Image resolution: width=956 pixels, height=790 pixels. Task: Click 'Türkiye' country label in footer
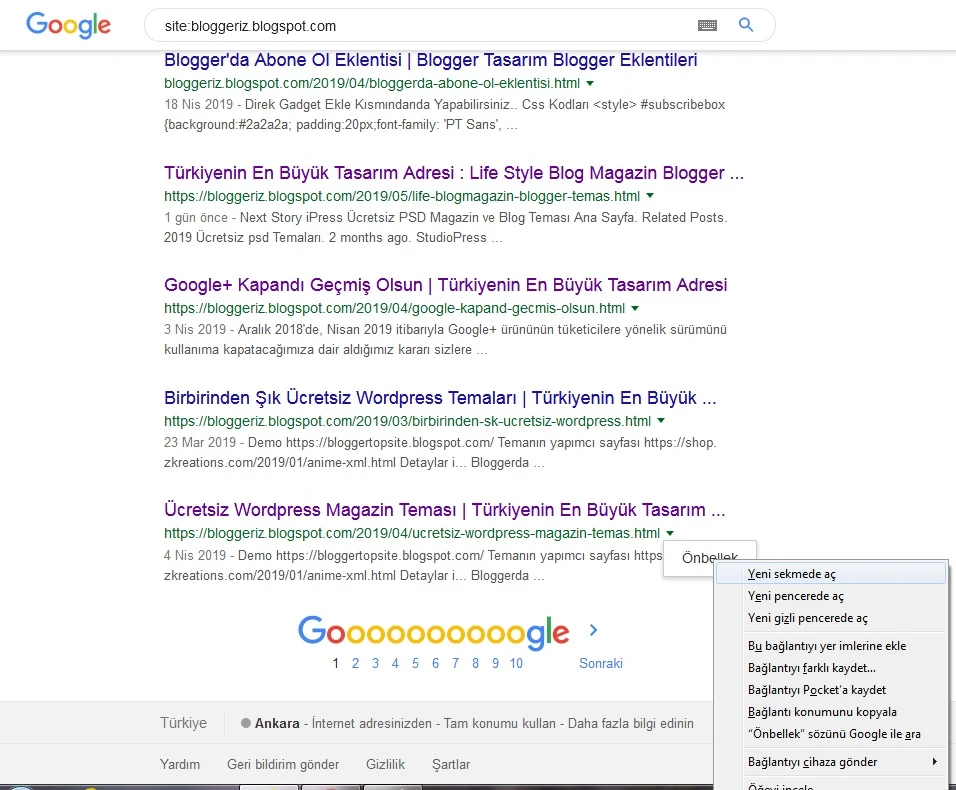click(x=184, y=723)
